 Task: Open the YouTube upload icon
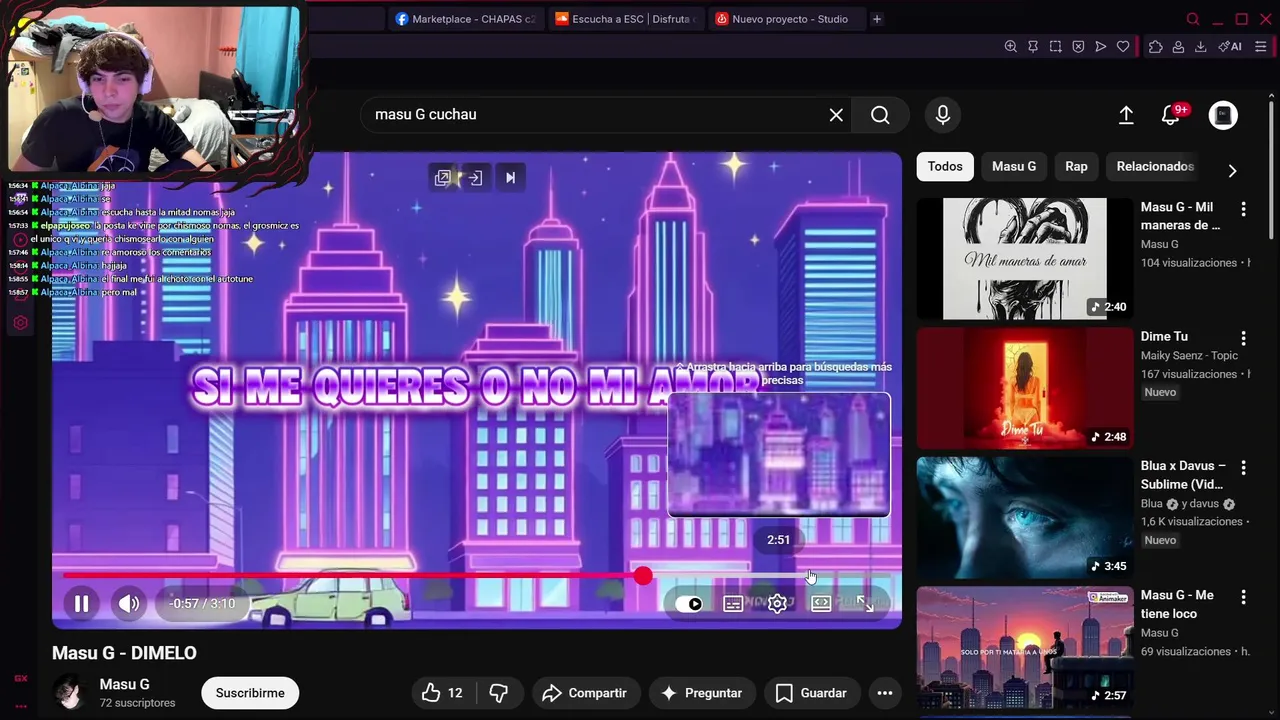coord(1126,115)
